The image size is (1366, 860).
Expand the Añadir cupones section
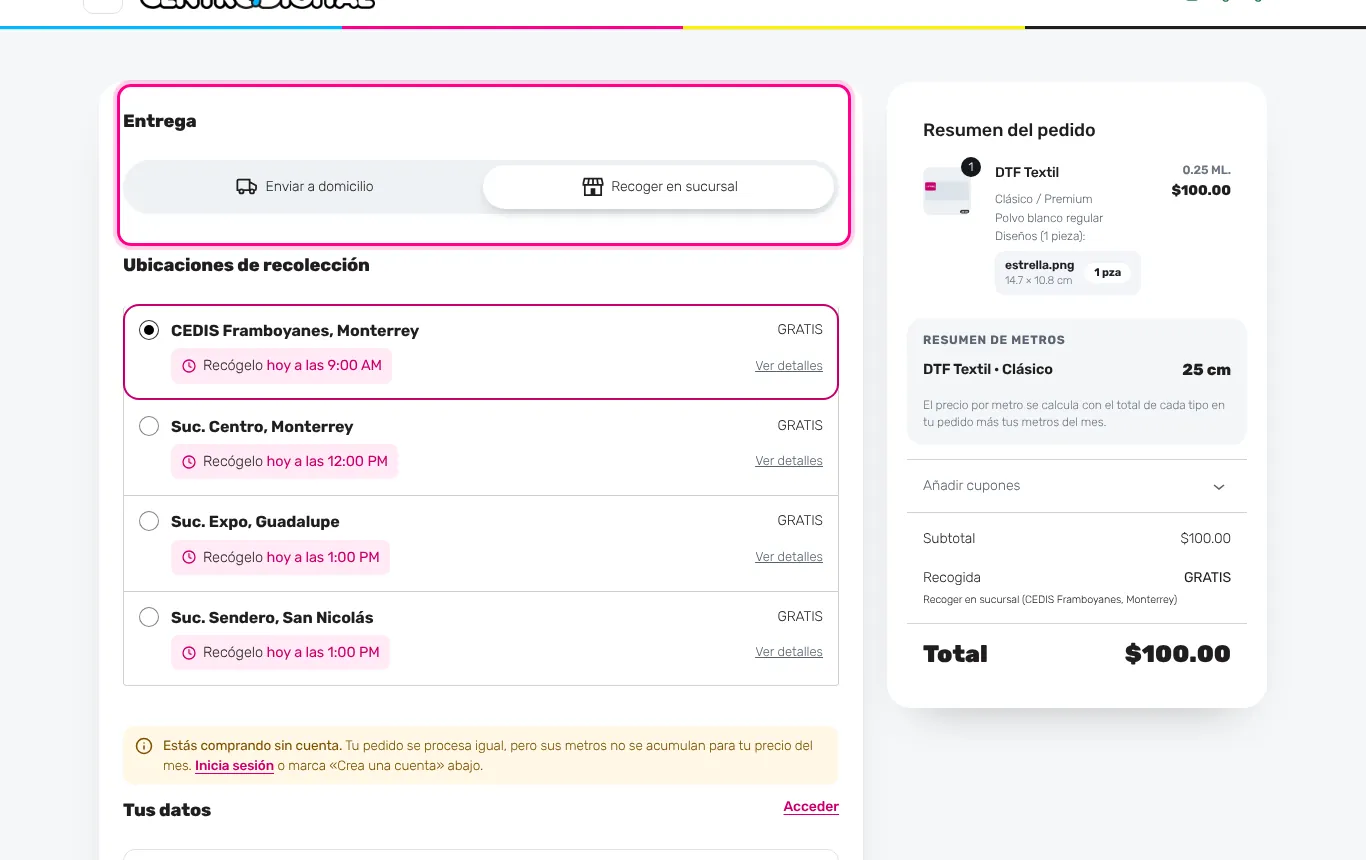[x=1077, y=486]
